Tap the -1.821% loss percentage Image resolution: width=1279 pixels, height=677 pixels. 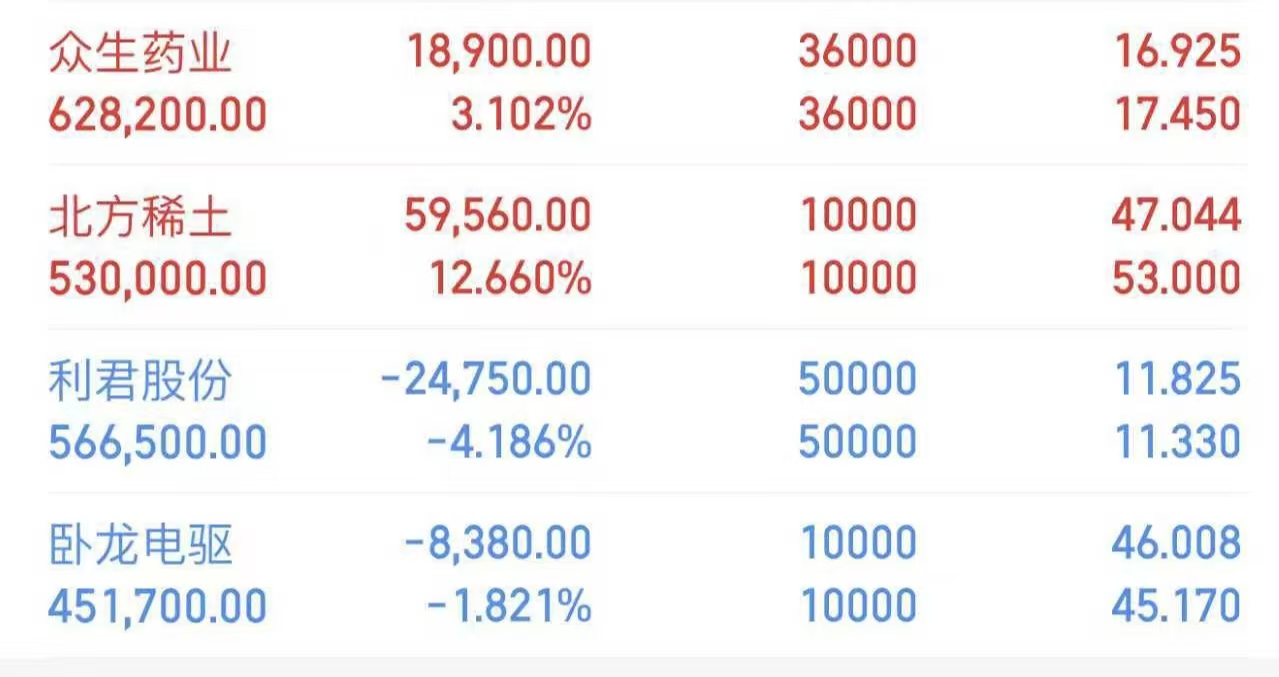tap(509, 606)
